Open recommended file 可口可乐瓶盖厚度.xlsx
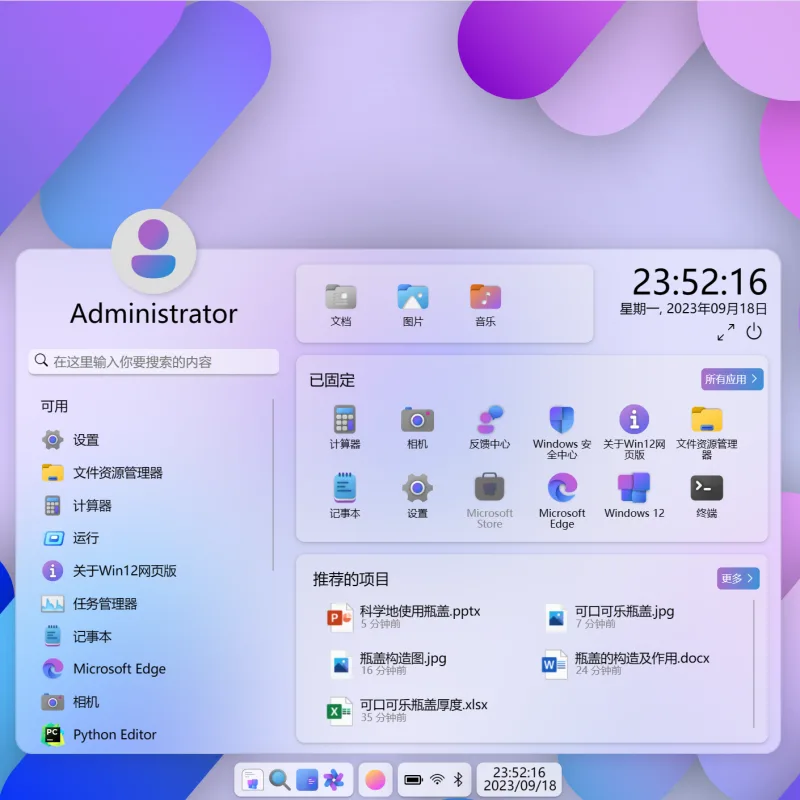 [407, 710]
